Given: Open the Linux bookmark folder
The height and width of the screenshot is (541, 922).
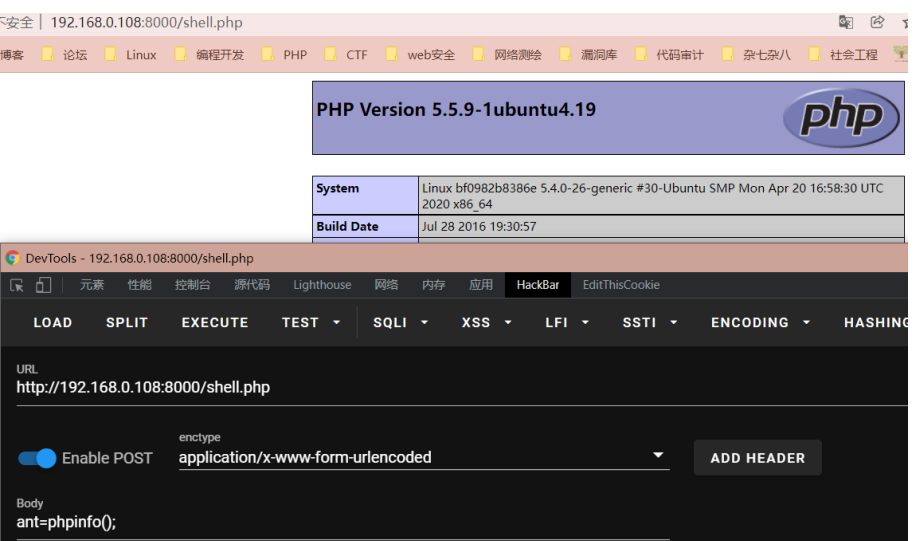Looking at the screenshot, I should [x=131, y=55].
